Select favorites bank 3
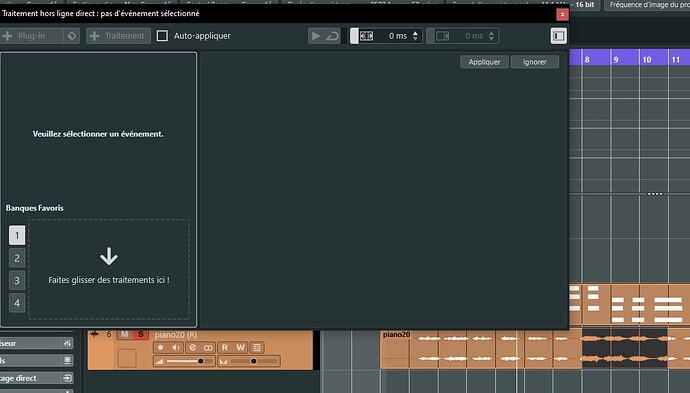 (17, 280)
